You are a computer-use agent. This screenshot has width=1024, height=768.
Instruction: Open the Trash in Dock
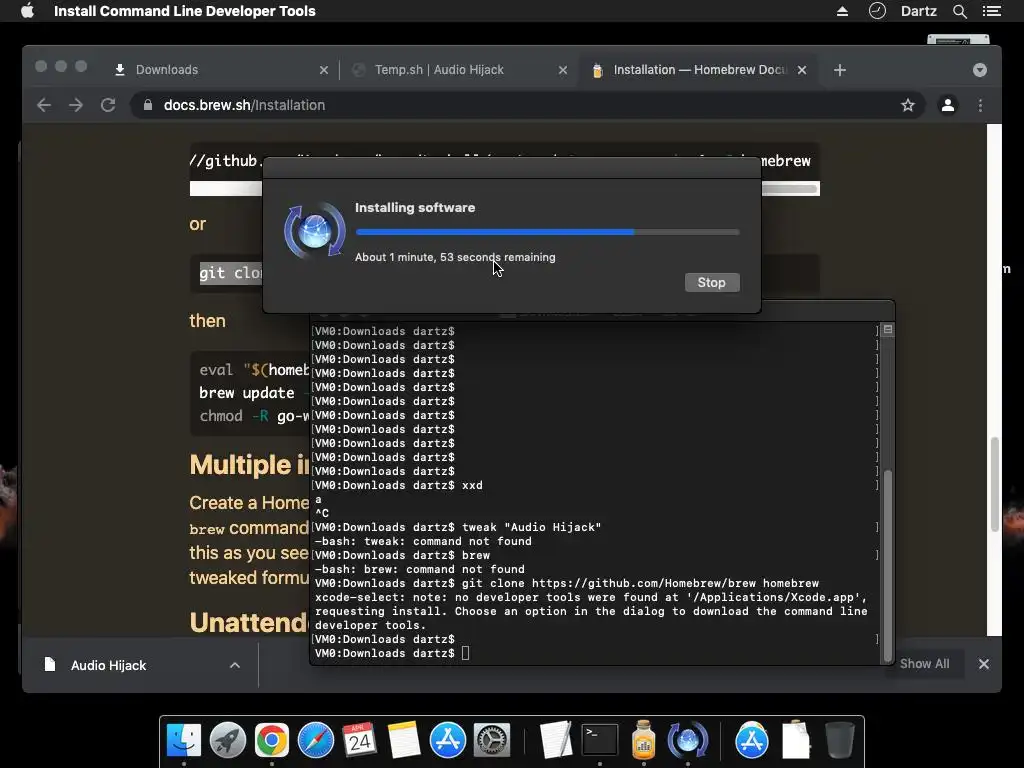click(839, 740)
